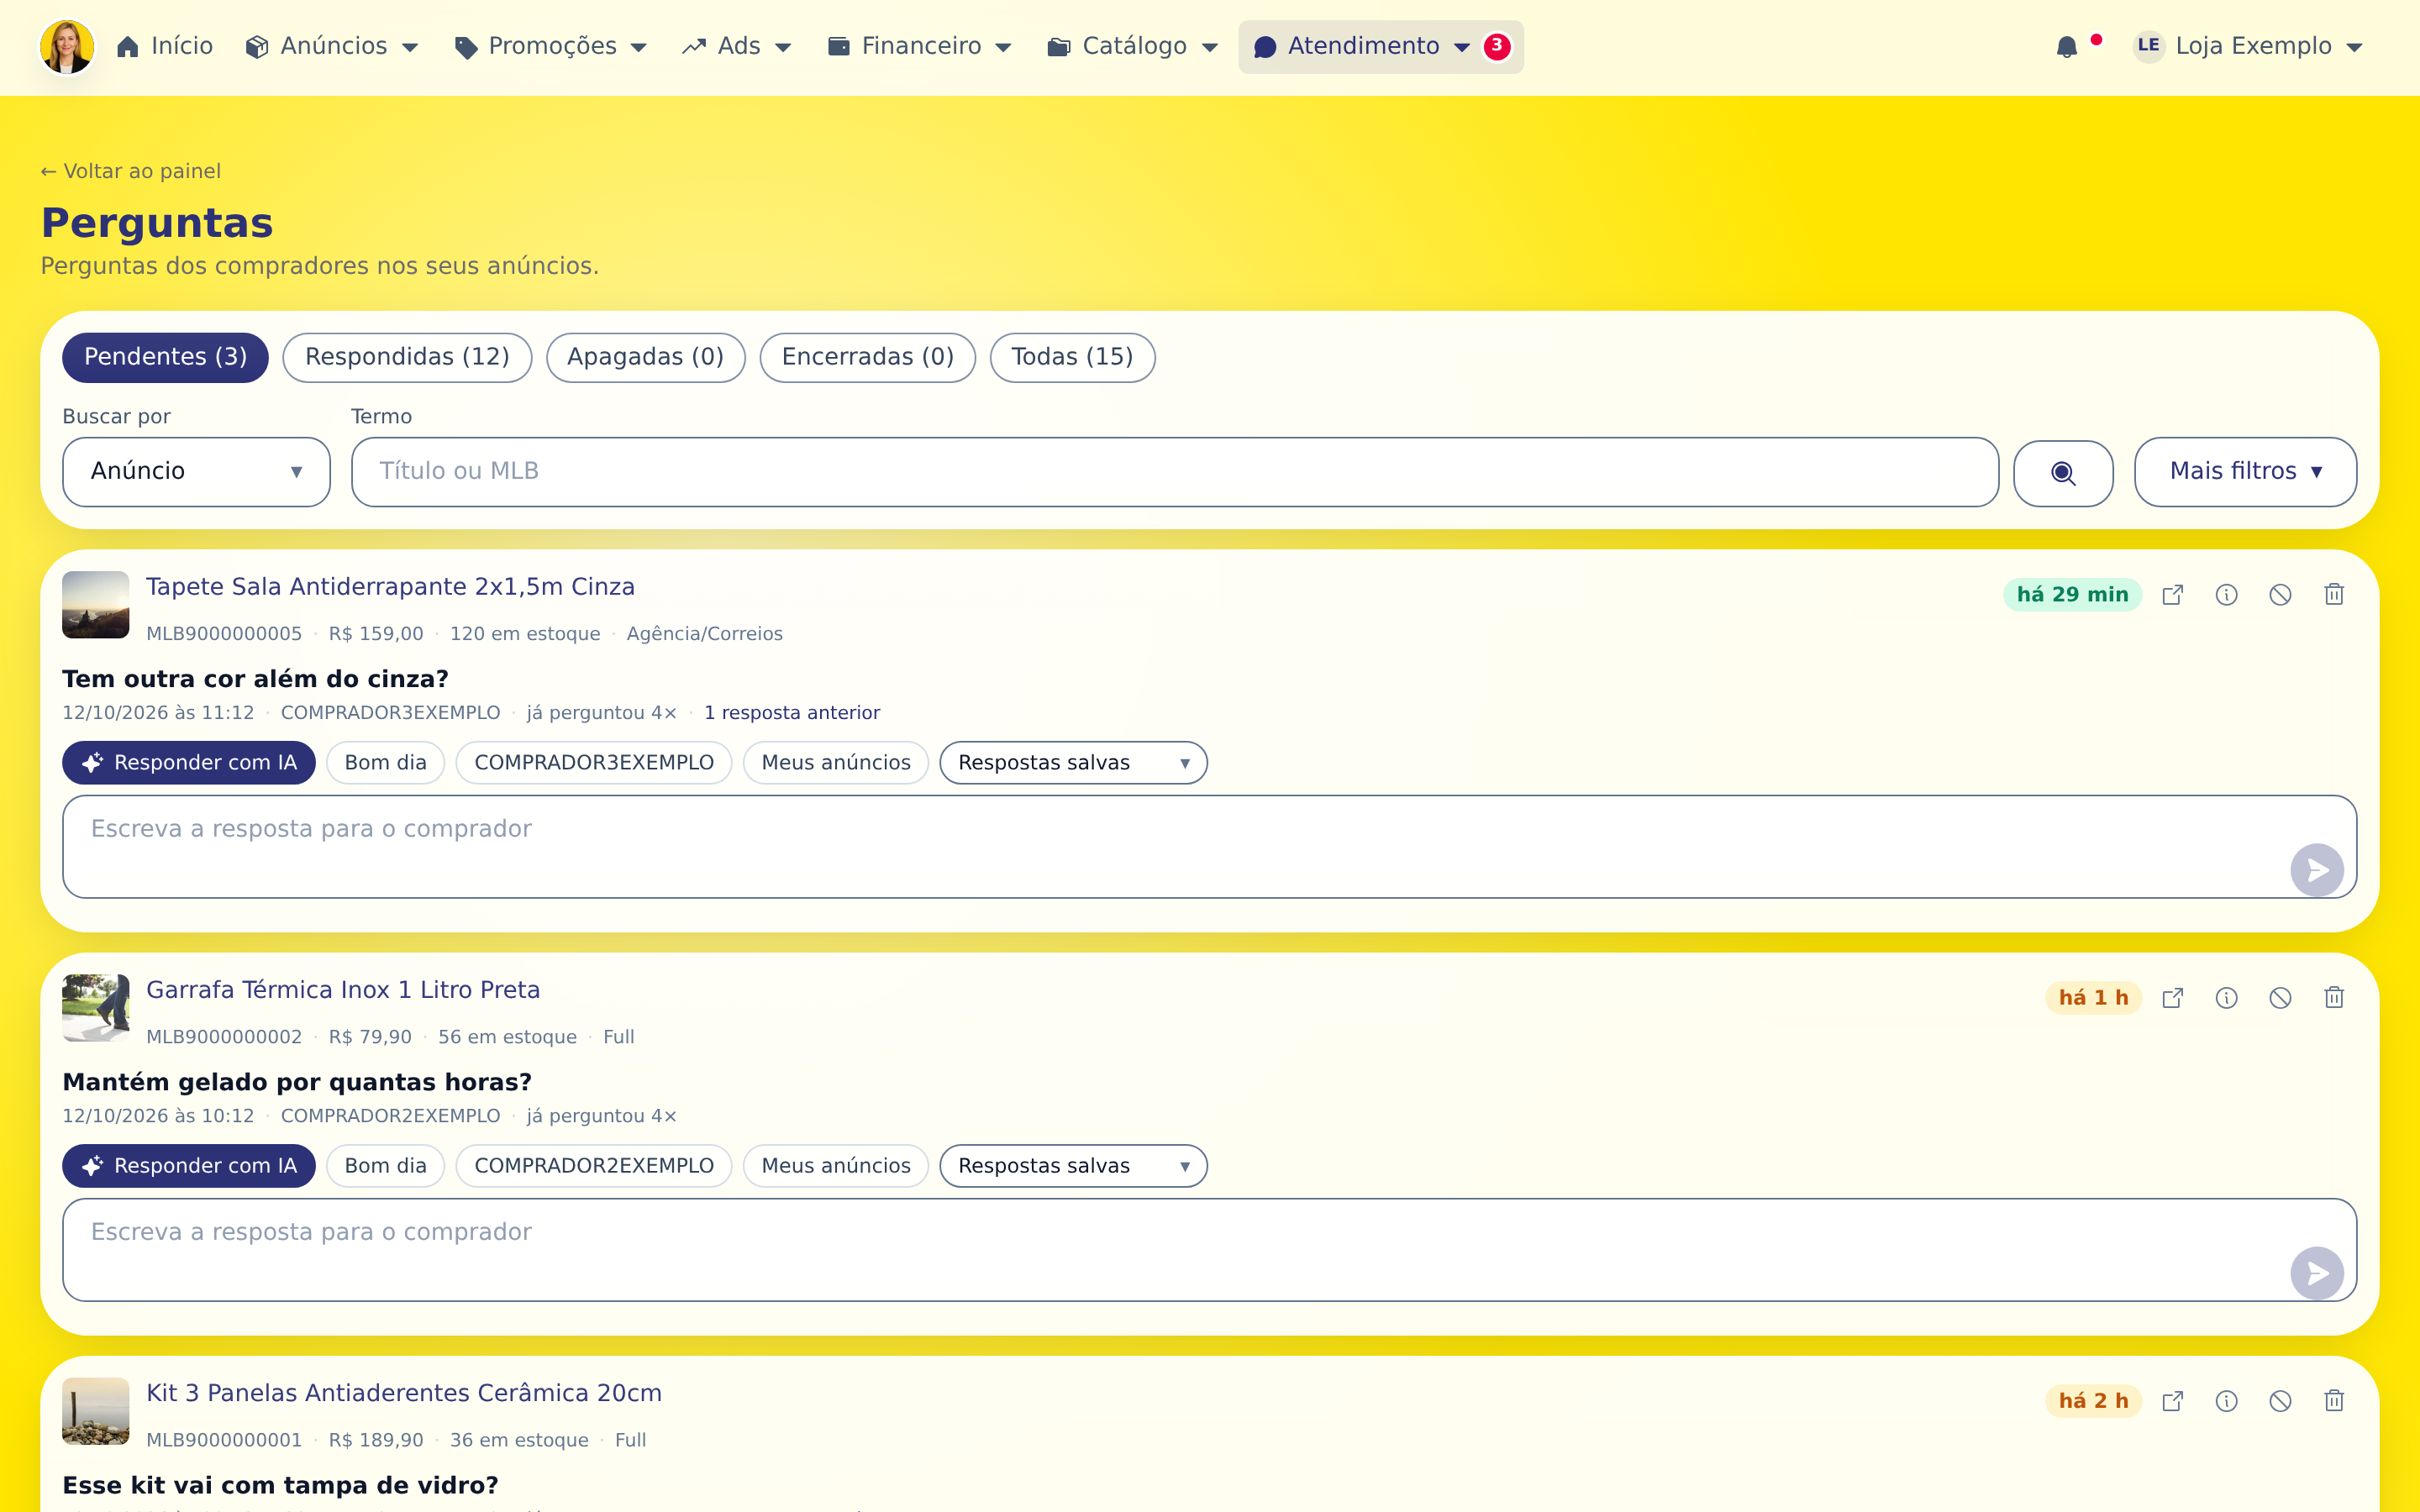Switch to Apagadas (0) tab

(x=645, y=357)
